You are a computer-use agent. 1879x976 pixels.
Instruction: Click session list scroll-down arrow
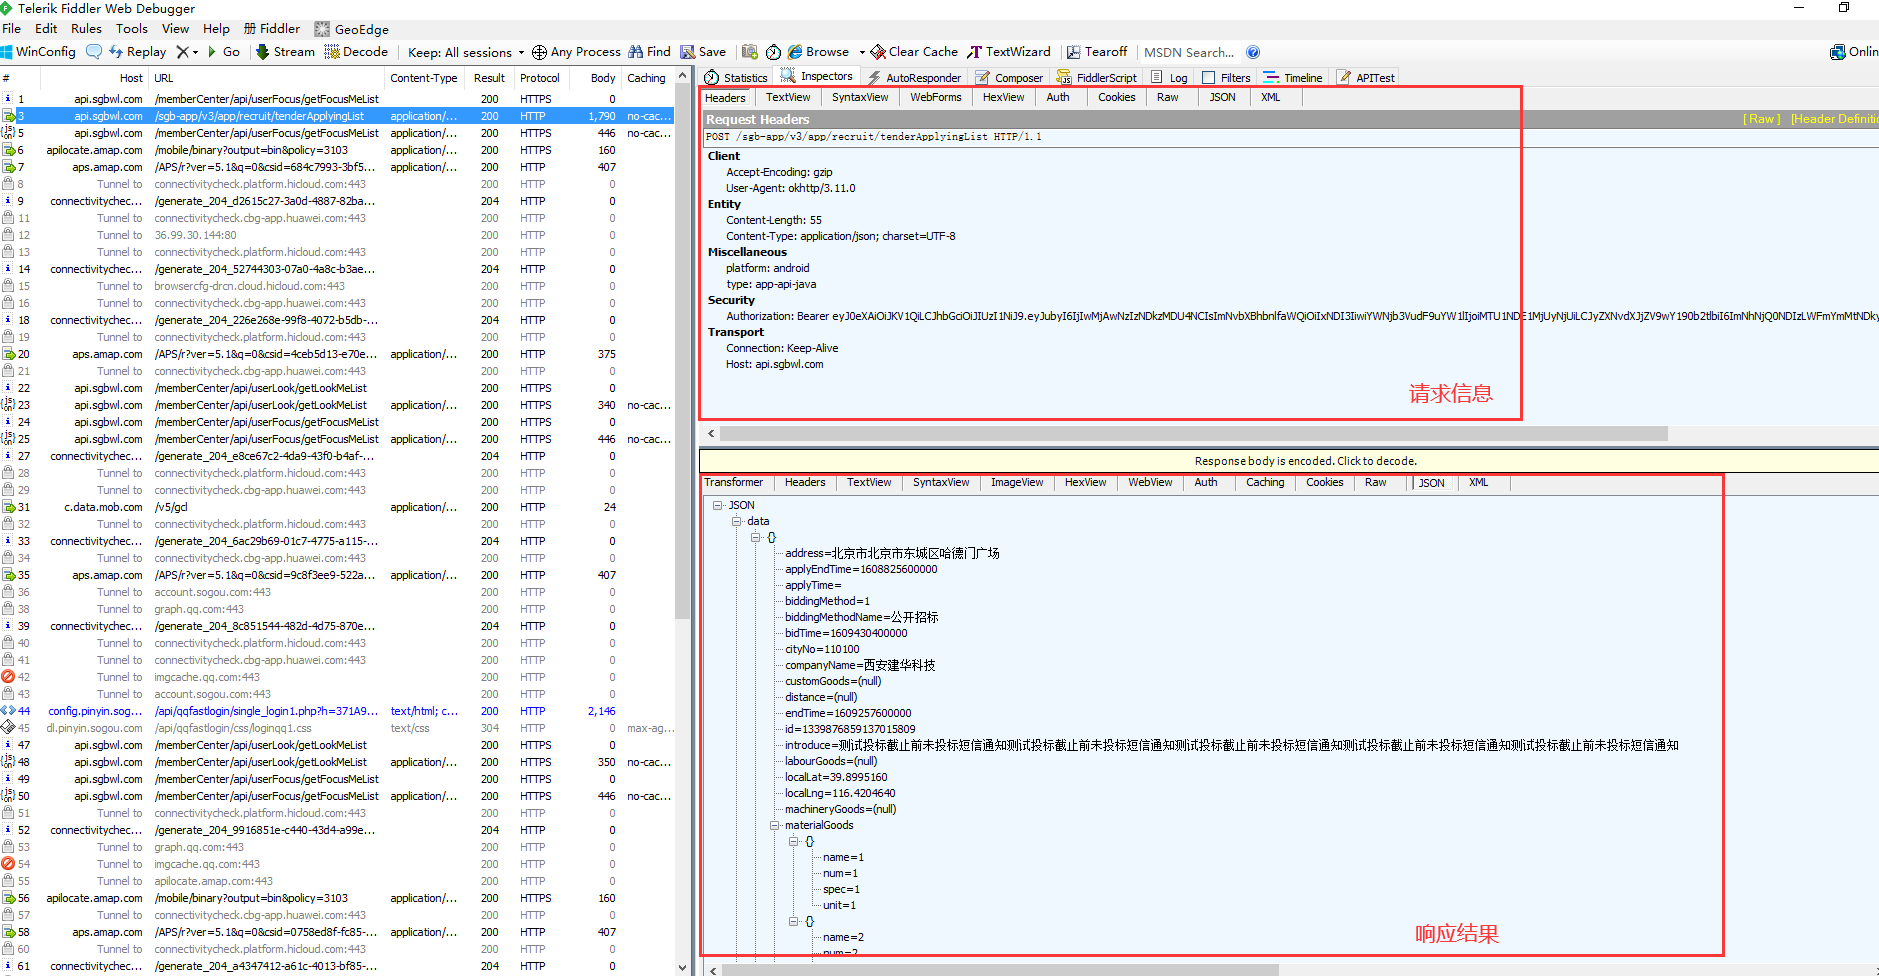click(x=683, y=968)
